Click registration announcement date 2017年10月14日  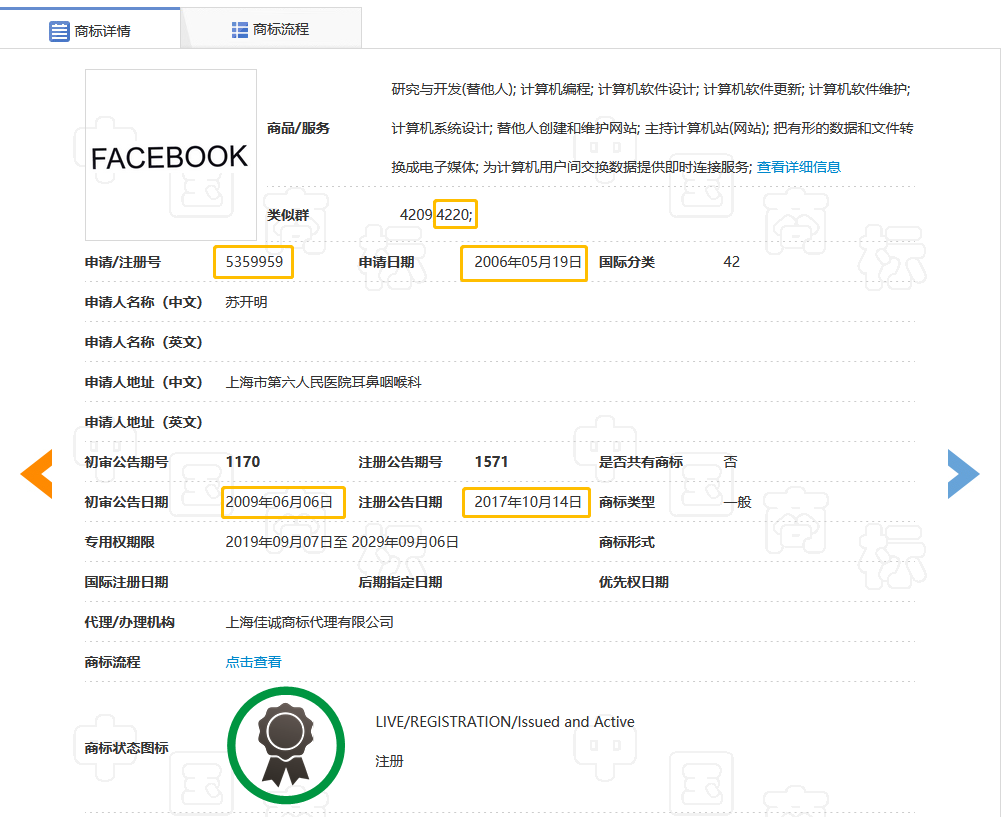pyautogui.click(x=527, y=502)
